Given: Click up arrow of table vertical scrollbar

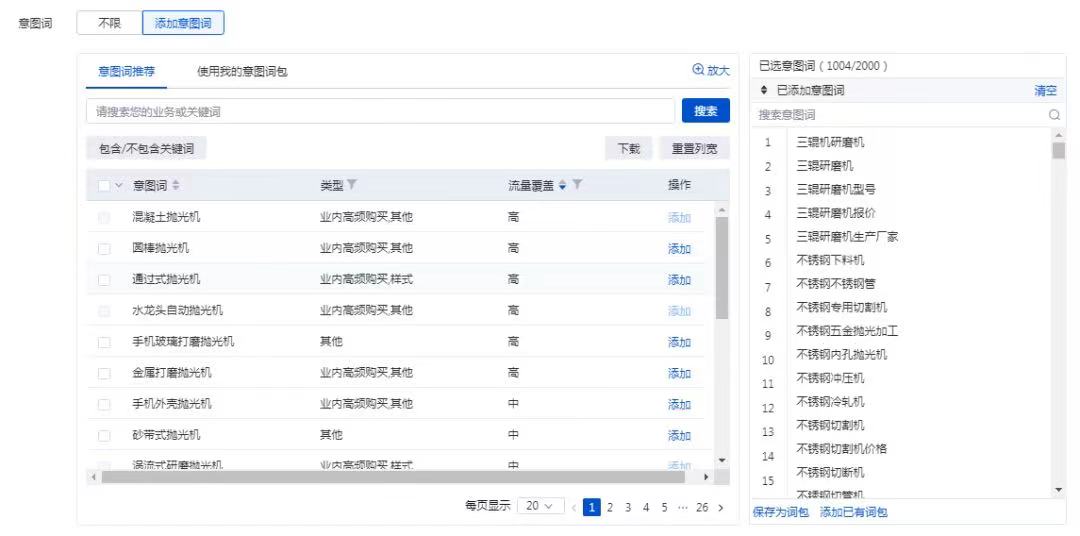Looking at the screenshot, I should pos(722,209).
